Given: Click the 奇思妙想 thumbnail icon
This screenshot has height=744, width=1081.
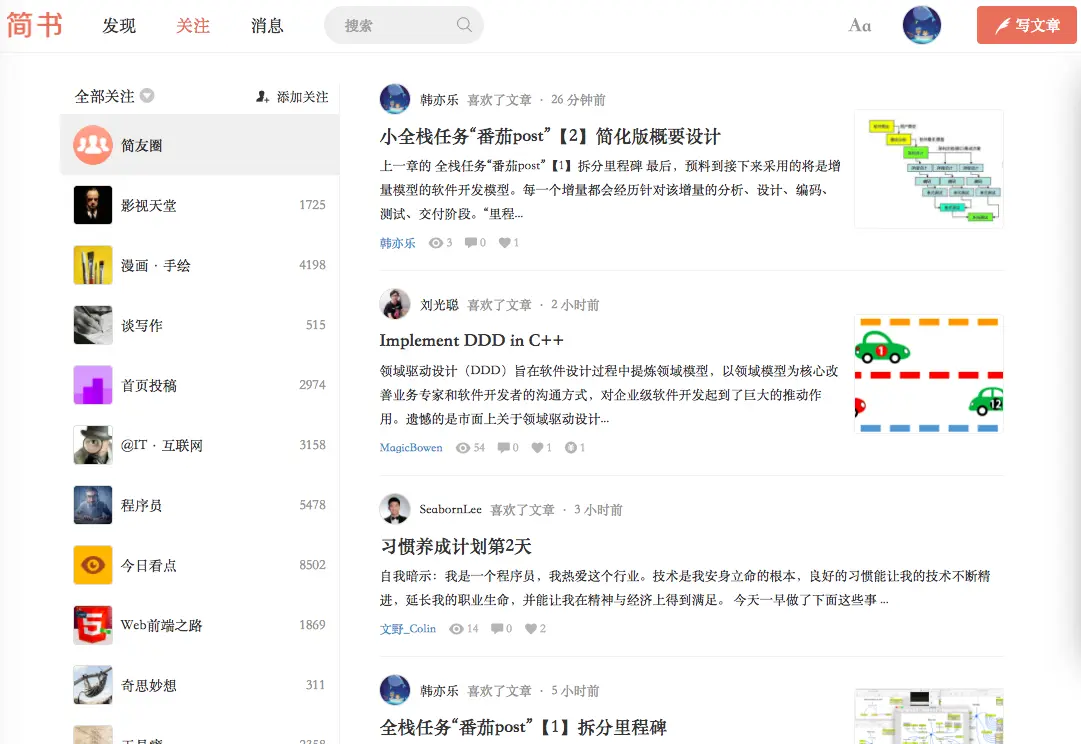Looking at the screenshot, I should pos(93,685).
